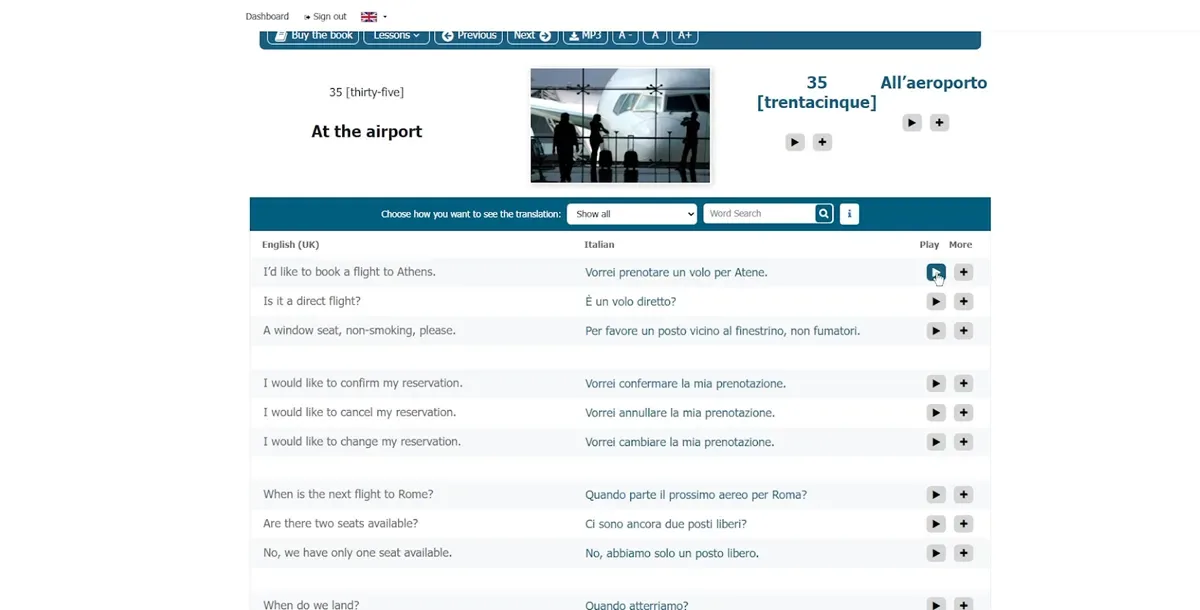Image resolution: width=1200 pixels, height=610 pixels.
Task: Go to the Next lesson
Action: point(531,36)
